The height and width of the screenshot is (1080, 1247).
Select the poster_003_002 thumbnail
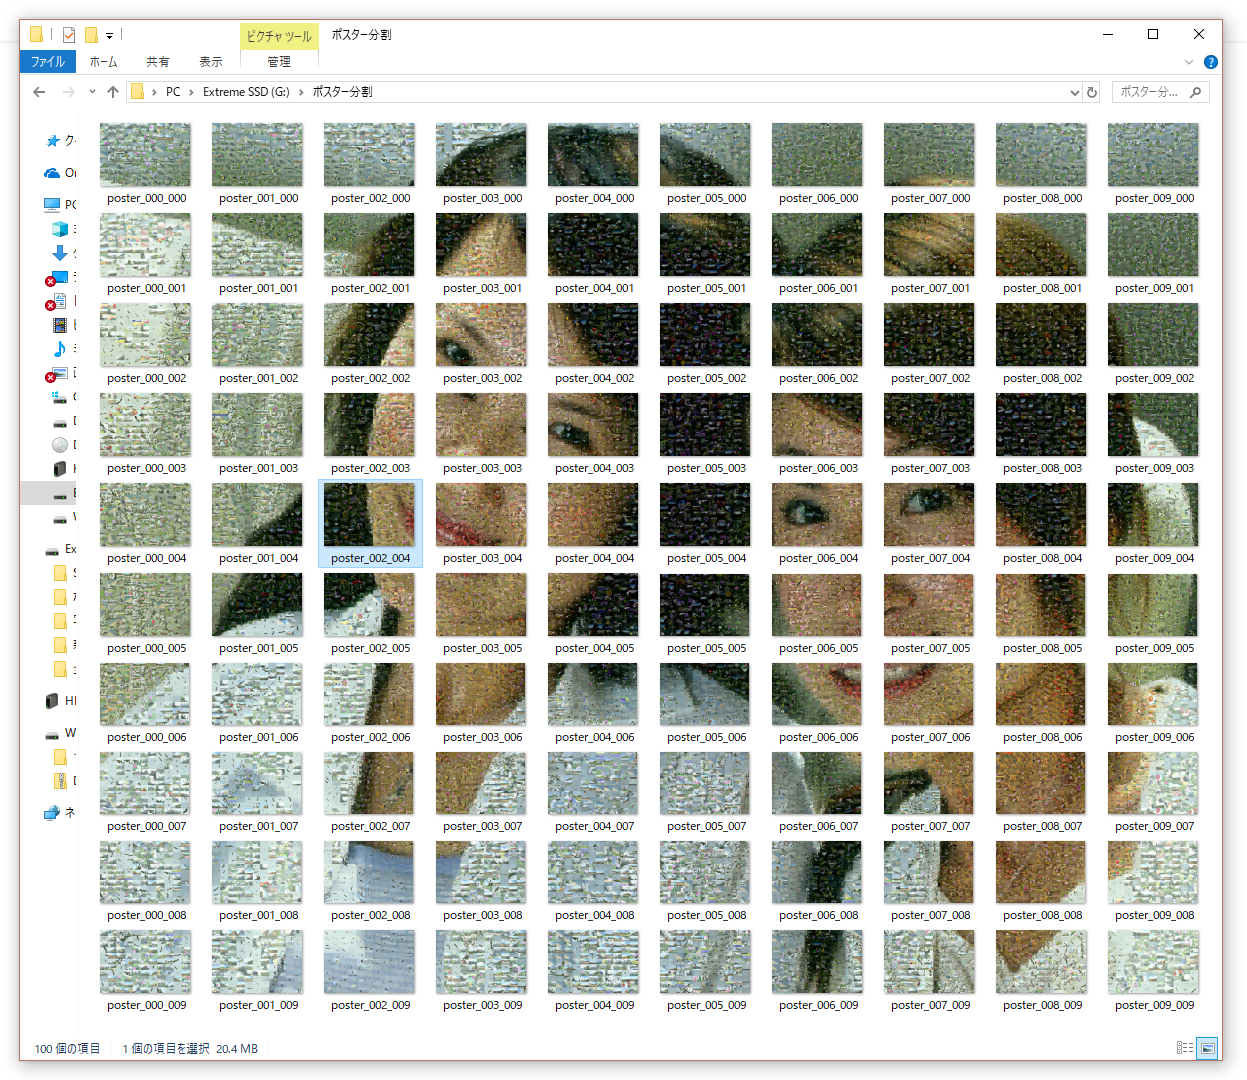(x=481, y=335)
